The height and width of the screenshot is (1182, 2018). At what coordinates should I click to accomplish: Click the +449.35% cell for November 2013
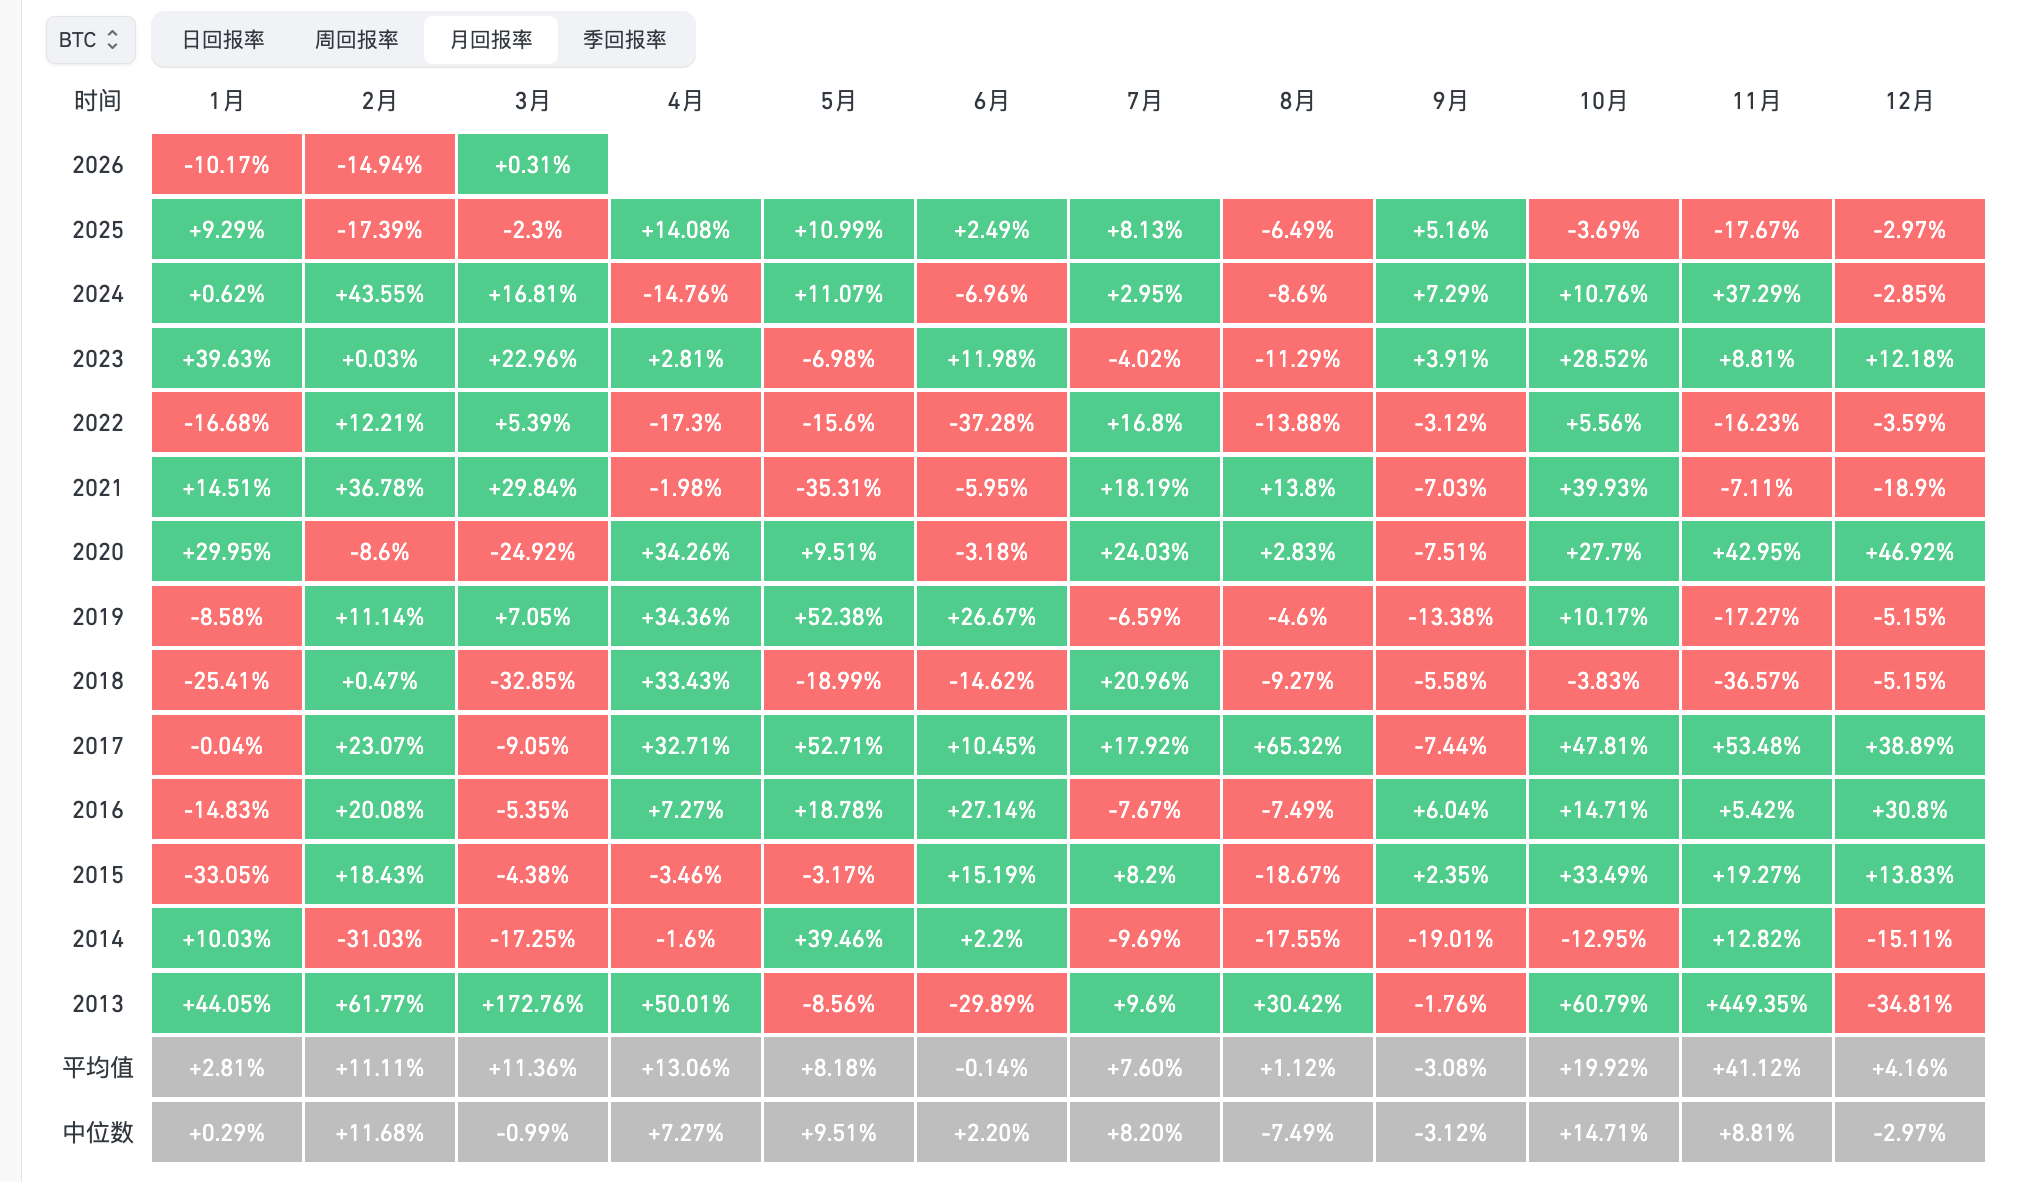(x=1756, y=1004)
